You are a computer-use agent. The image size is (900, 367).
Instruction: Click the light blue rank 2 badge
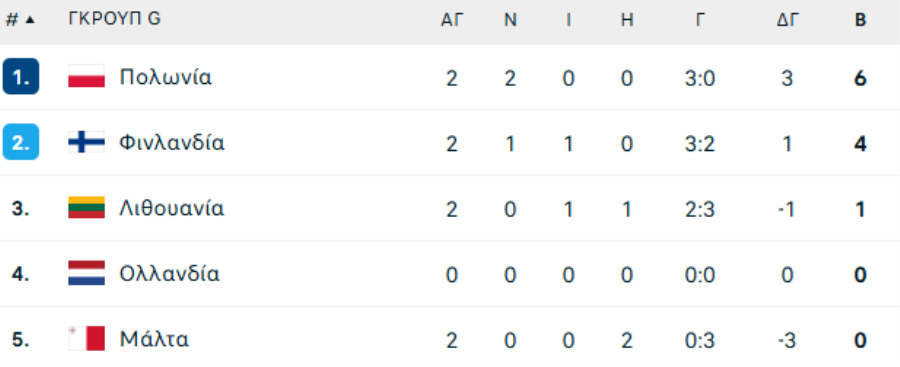click(x=21, y=142)
